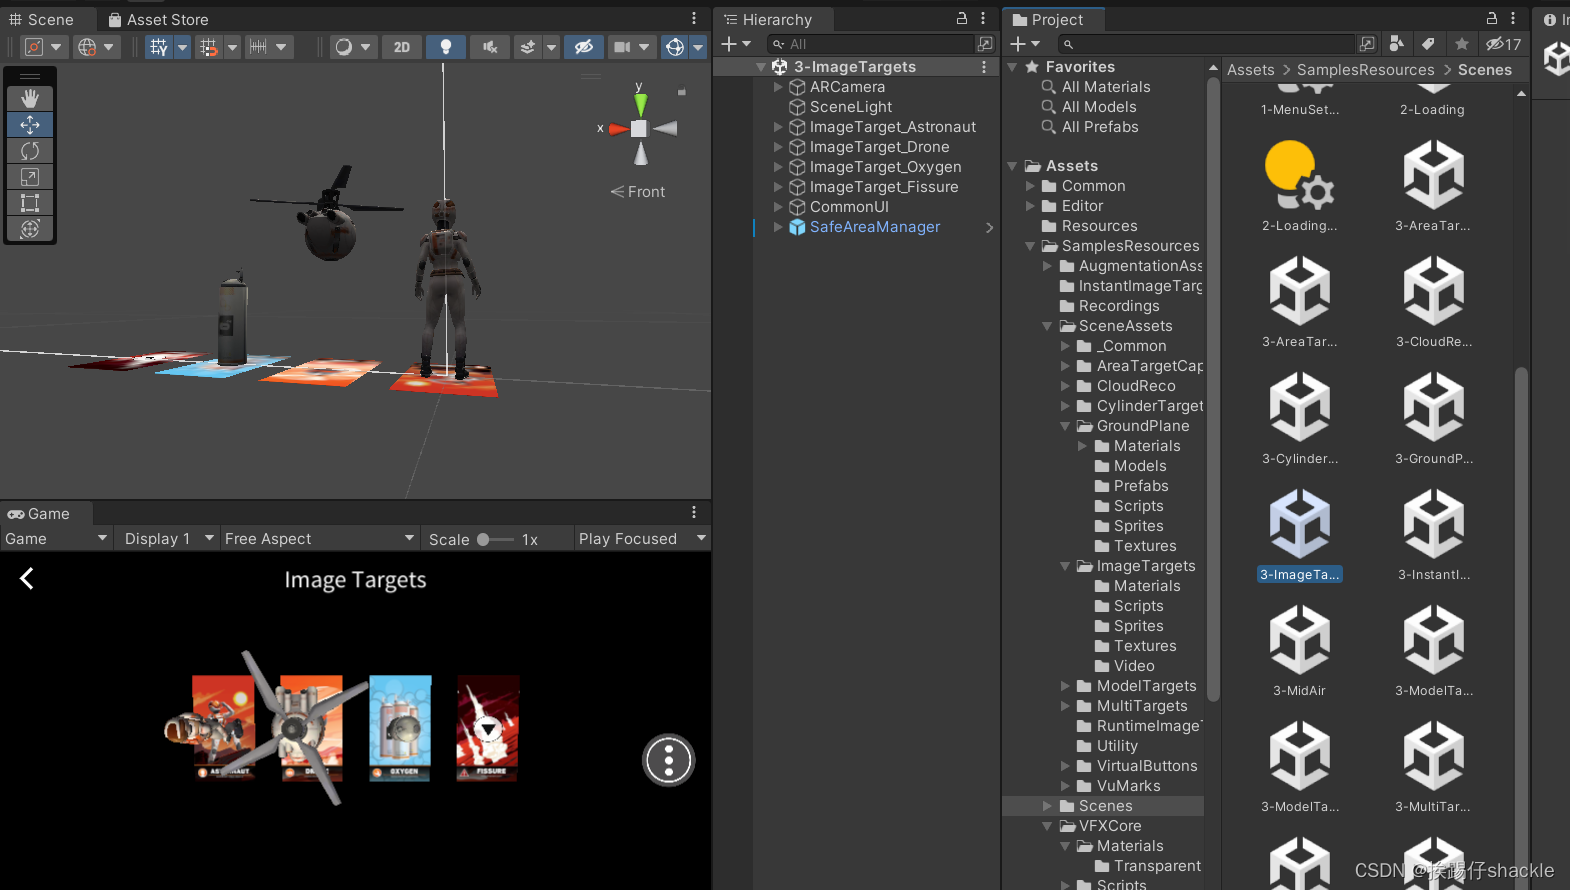The width and height of the screenshot is (1570, 890).
Task: Open 3-ImageTargets scene options menu
Action: click(x=984, y=67)
